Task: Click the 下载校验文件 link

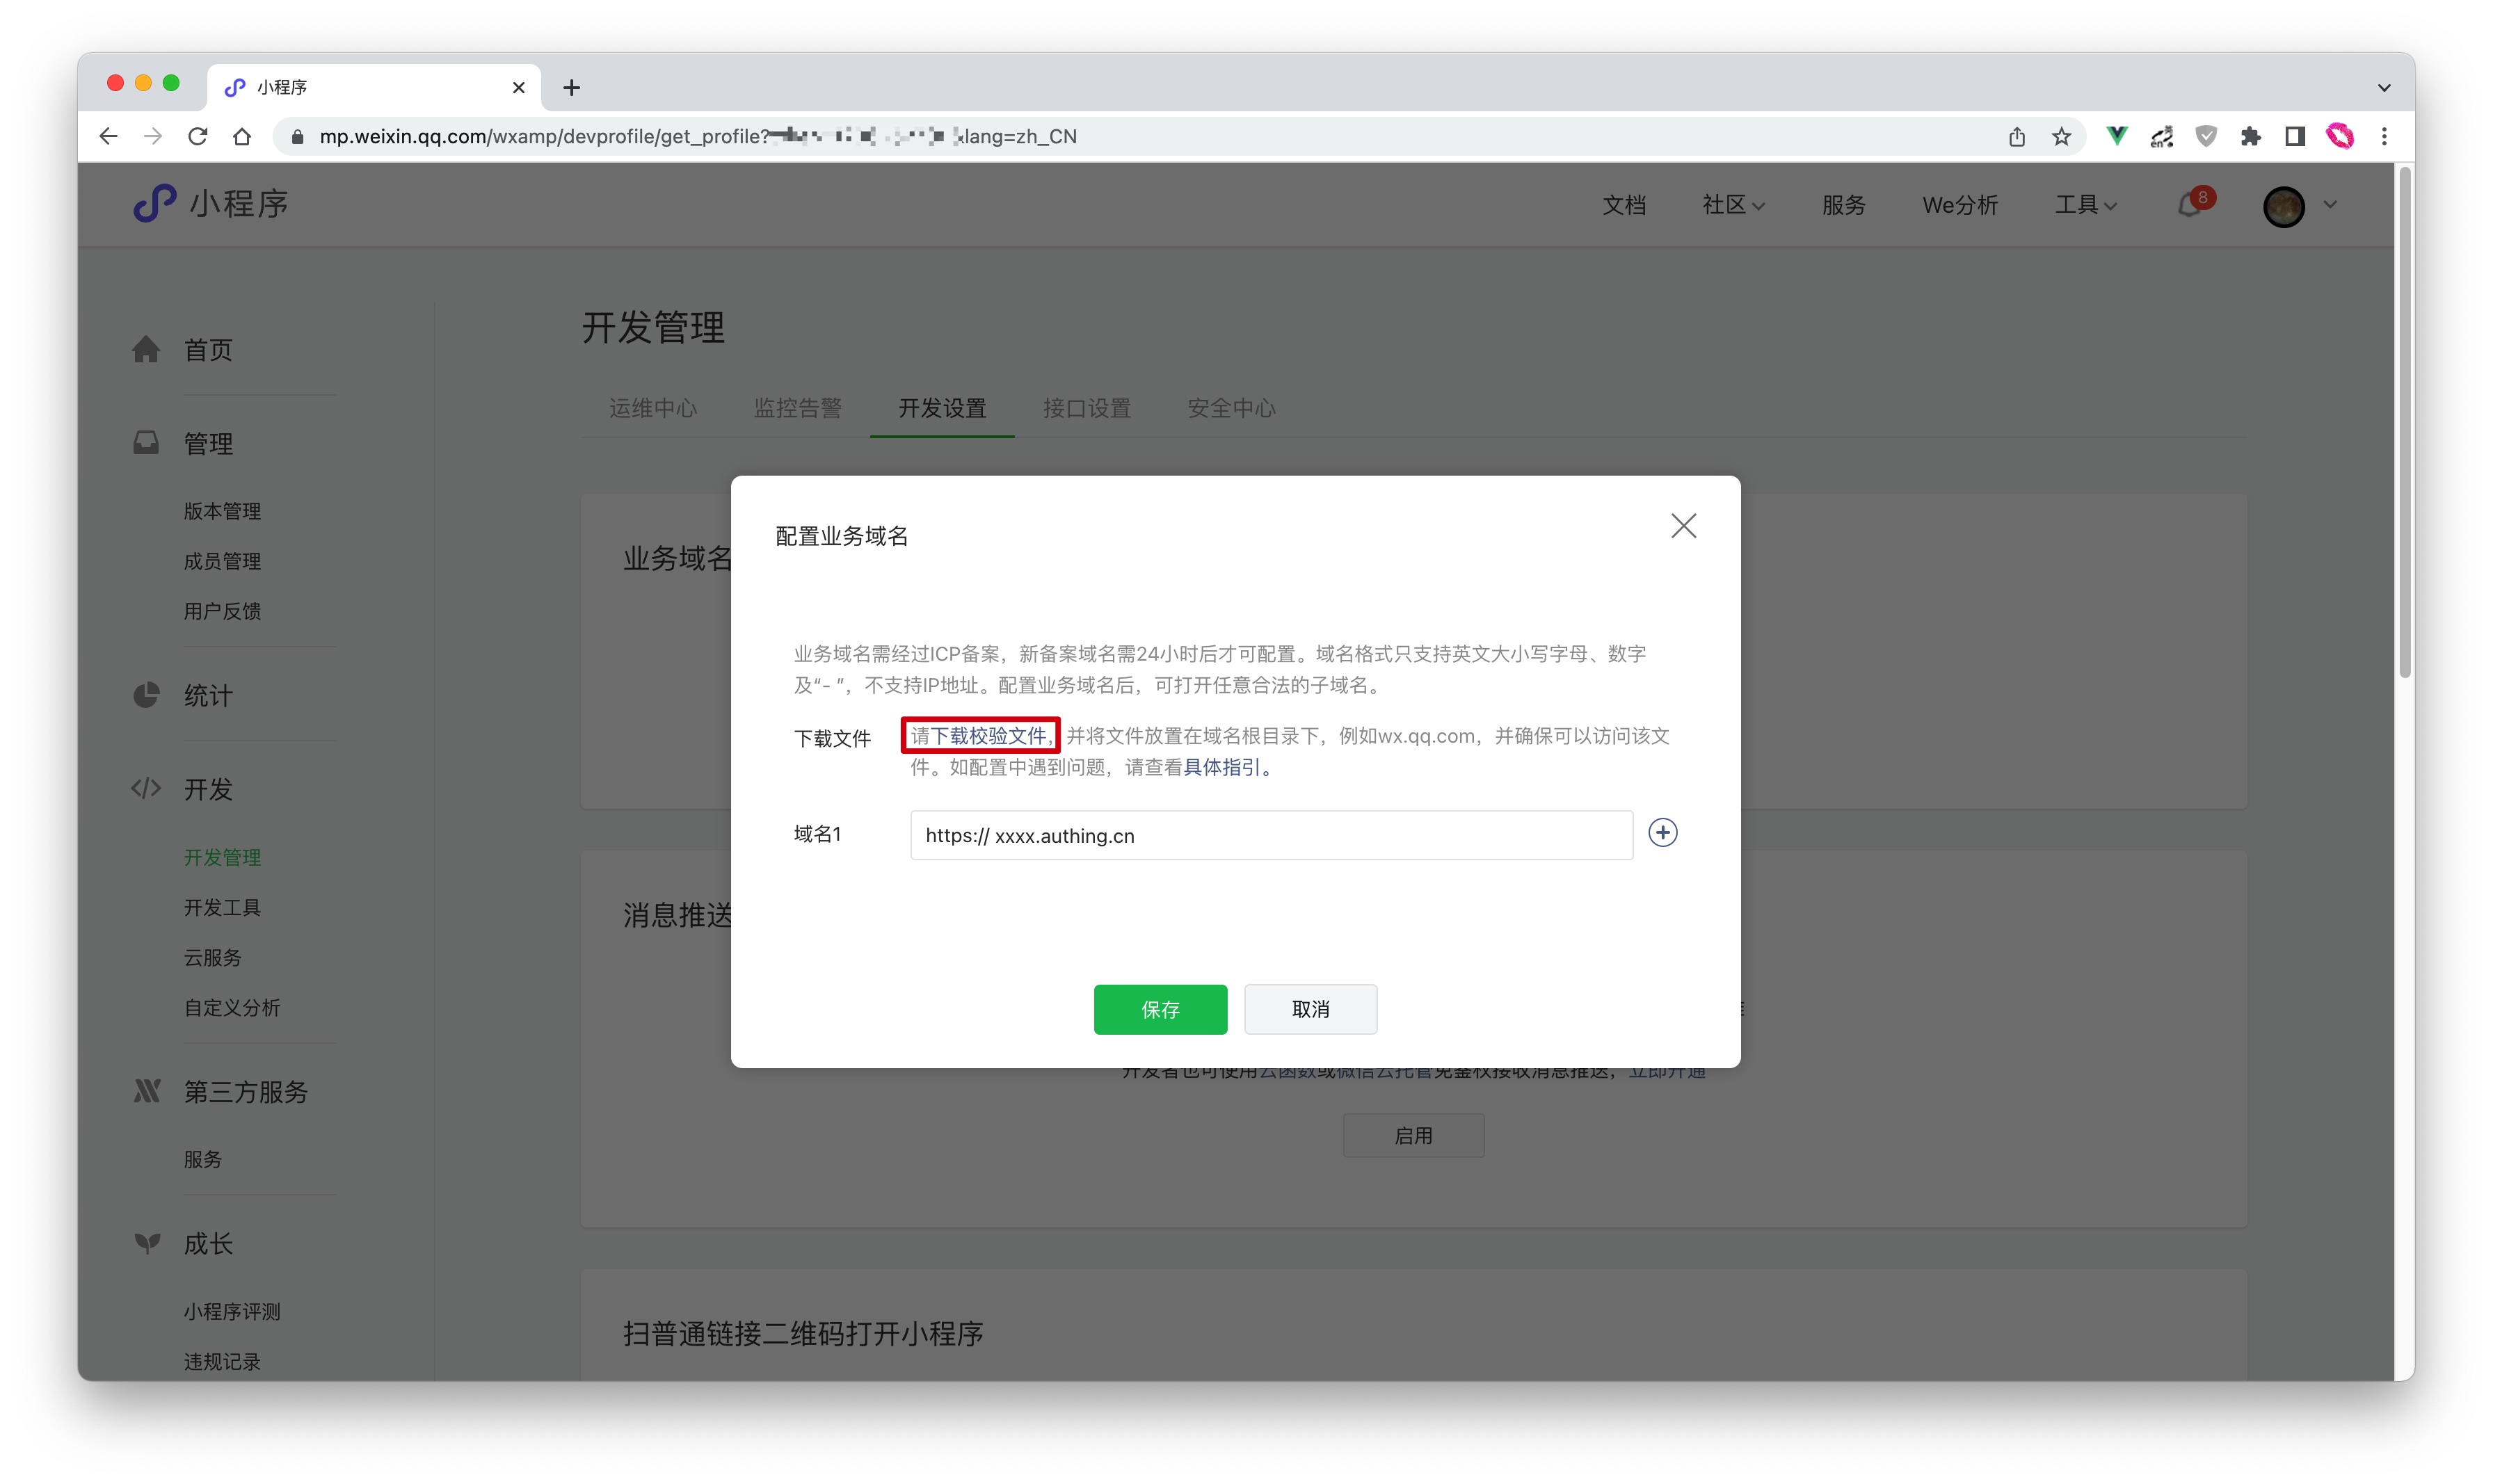Action: pos(988,736)
